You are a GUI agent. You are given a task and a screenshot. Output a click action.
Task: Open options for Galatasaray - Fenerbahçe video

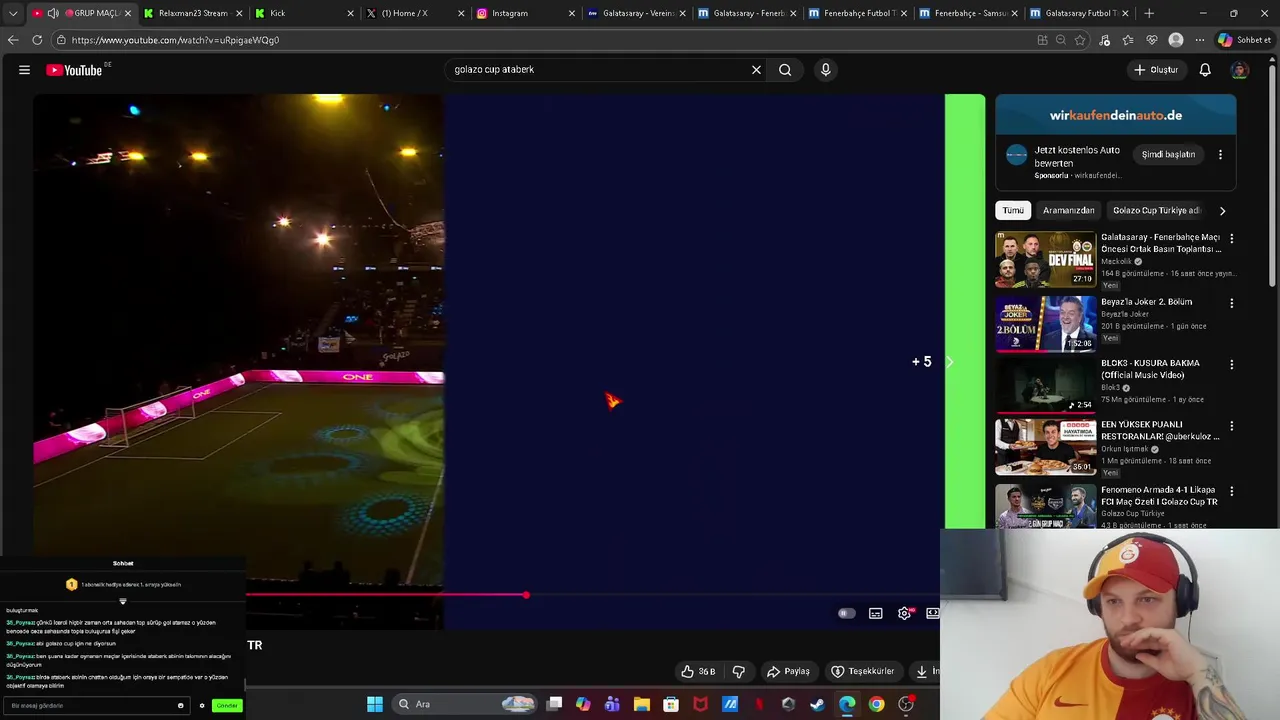tap(1231, 239)
